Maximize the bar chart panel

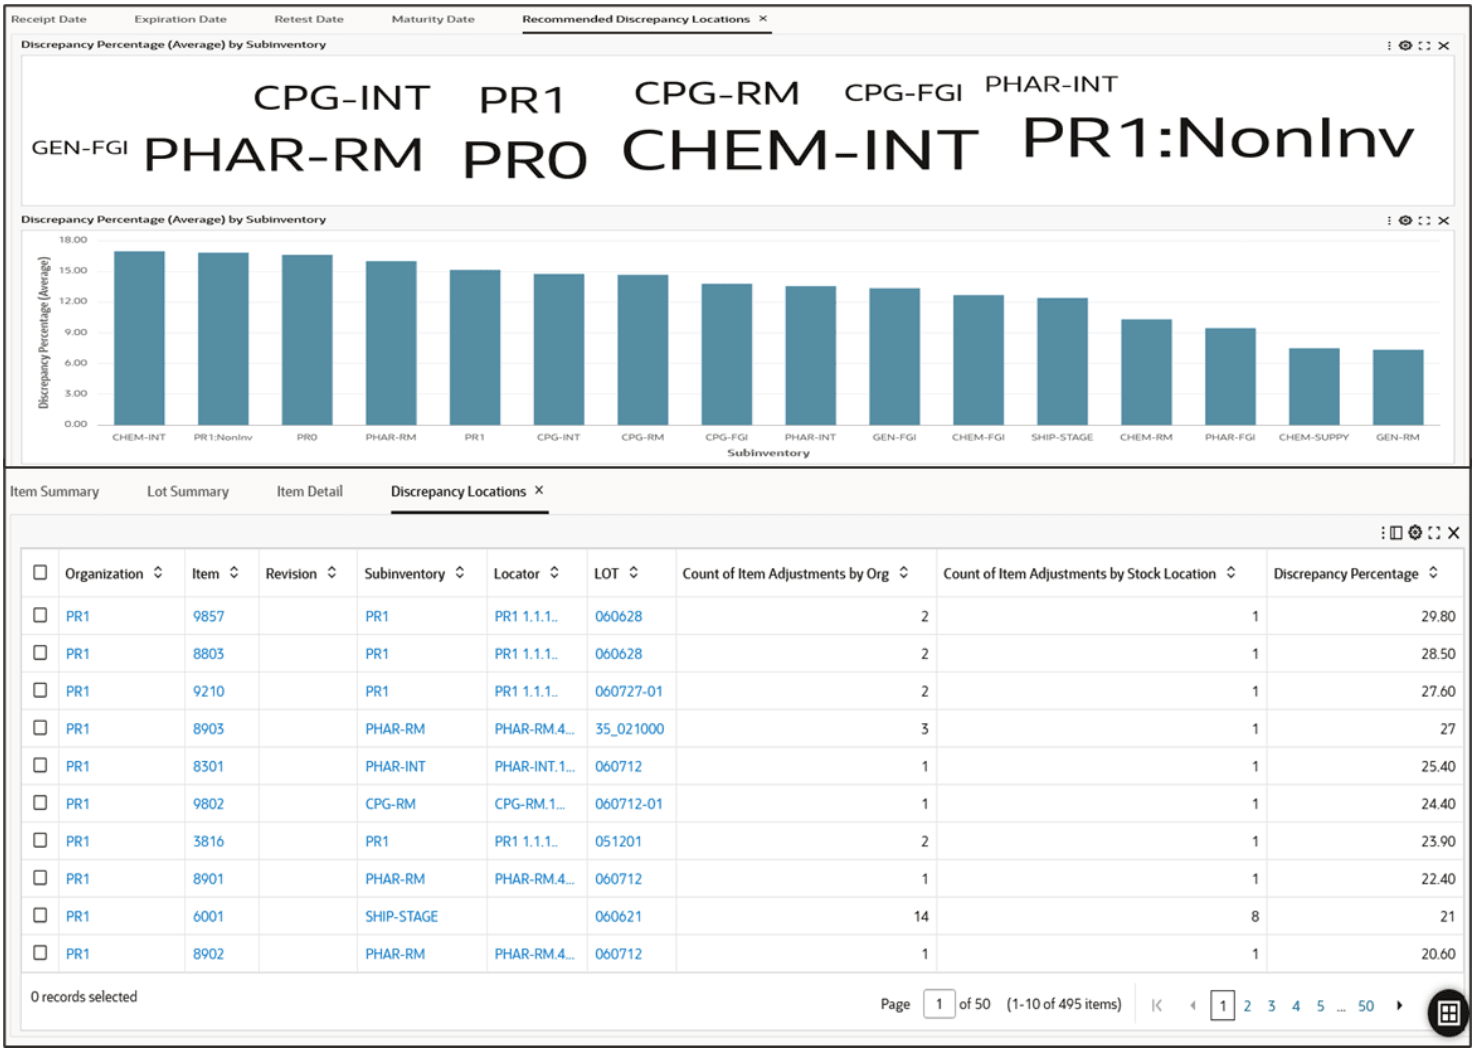1424,221
